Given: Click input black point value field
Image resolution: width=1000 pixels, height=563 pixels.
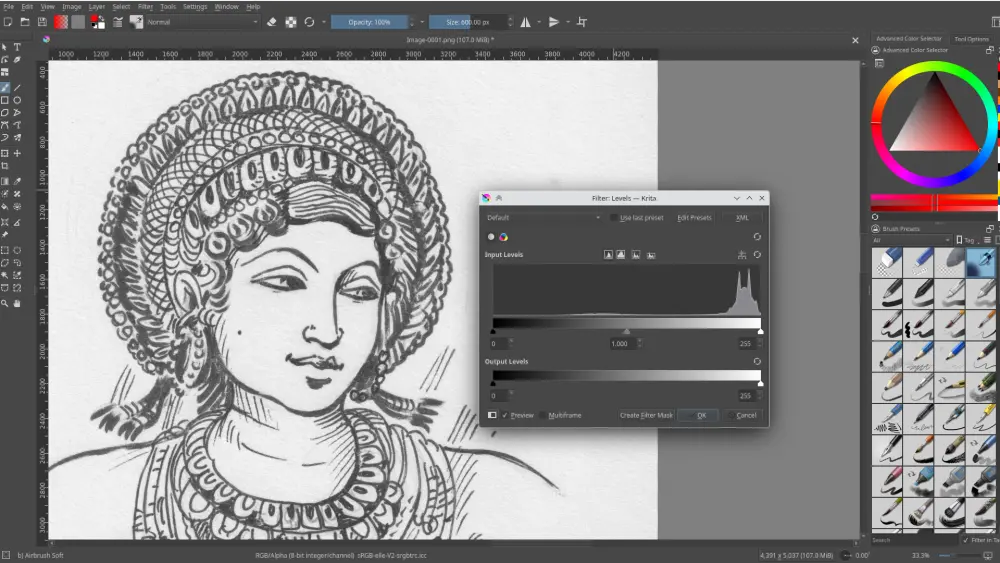Looking at the screenshot, I should (x=499, y=344).
